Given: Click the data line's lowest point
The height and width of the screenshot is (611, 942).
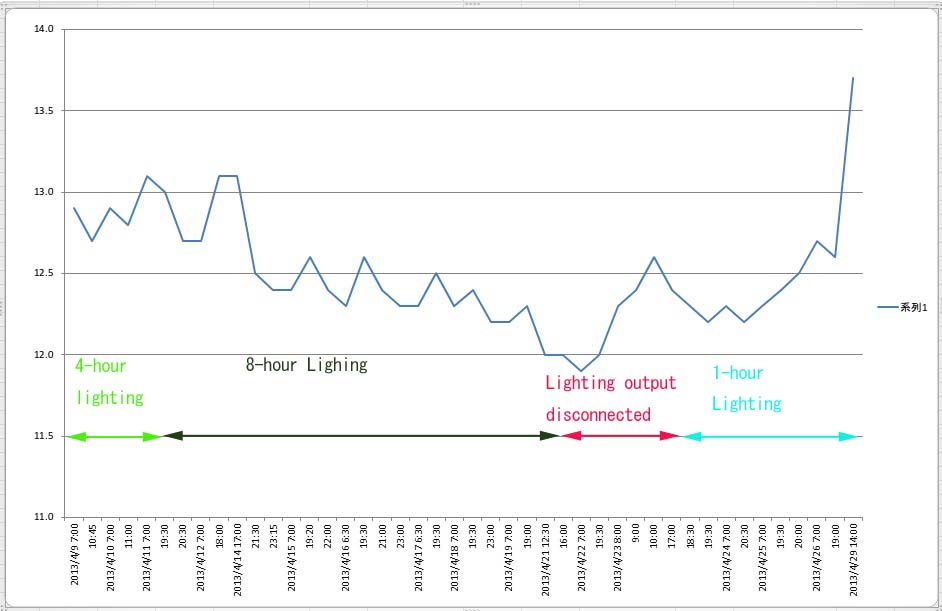Looking at the screenshot, I should (581, 371).
